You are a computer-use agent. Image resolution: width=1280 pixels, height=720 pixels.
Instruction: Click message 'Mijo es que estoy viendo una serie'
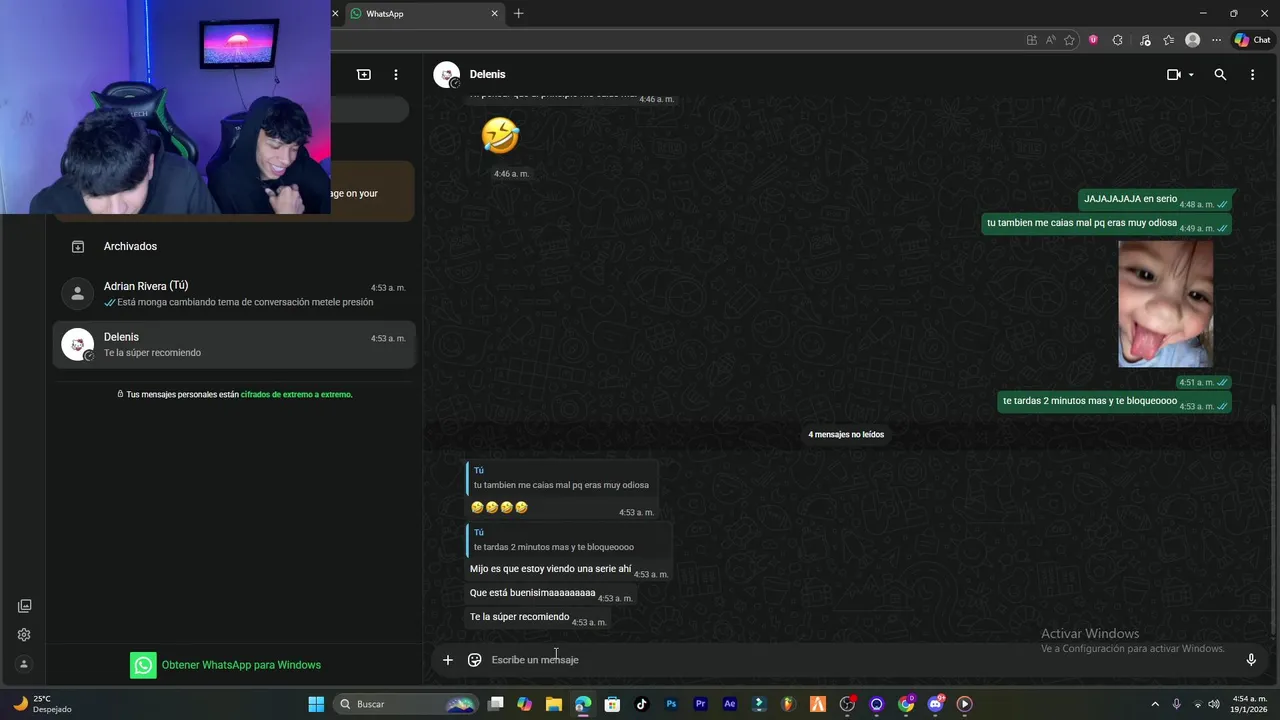(x=550, y=569)
